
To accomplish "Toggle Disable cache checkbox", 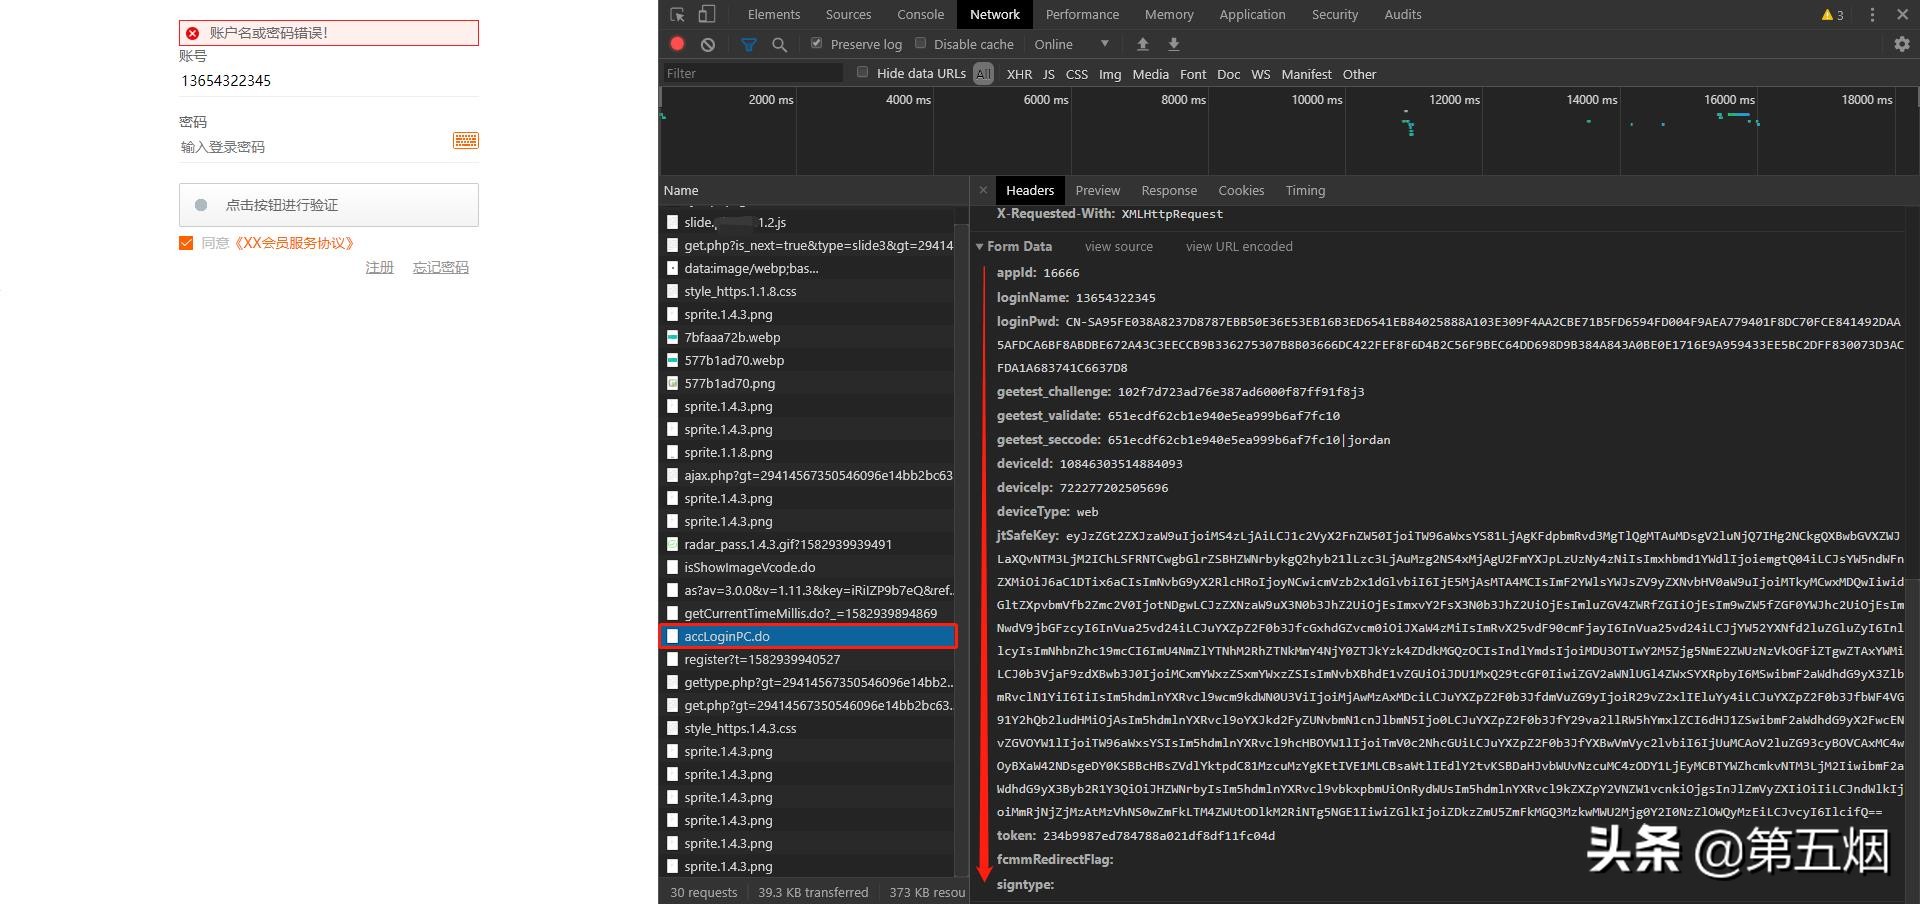I will tap(921, 43).
